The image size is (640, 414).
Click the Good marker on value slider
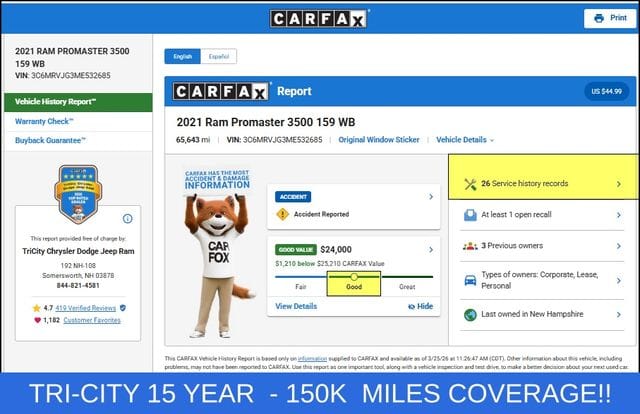tap(354, 276)
